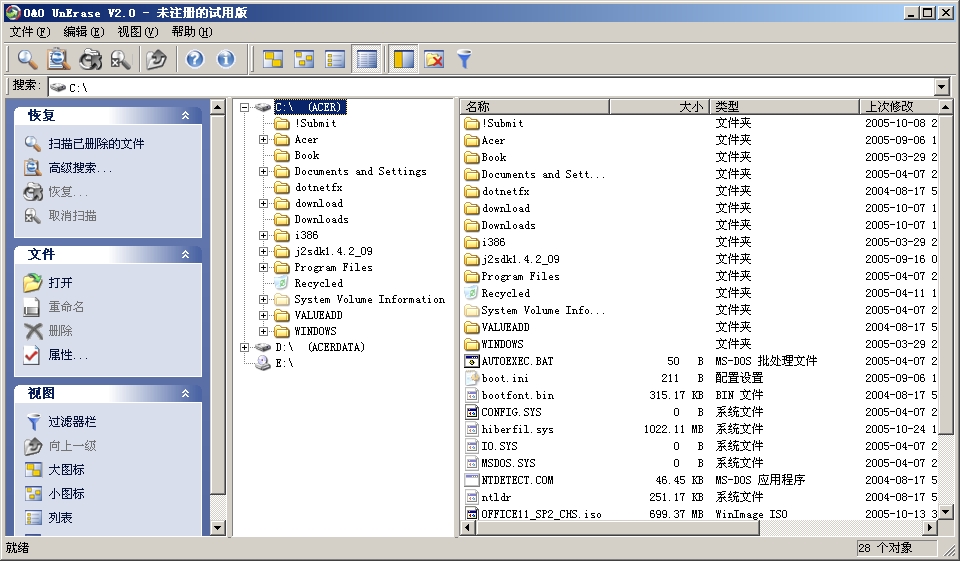Select the E:\ drive in the tree

(x=284, y=363)
